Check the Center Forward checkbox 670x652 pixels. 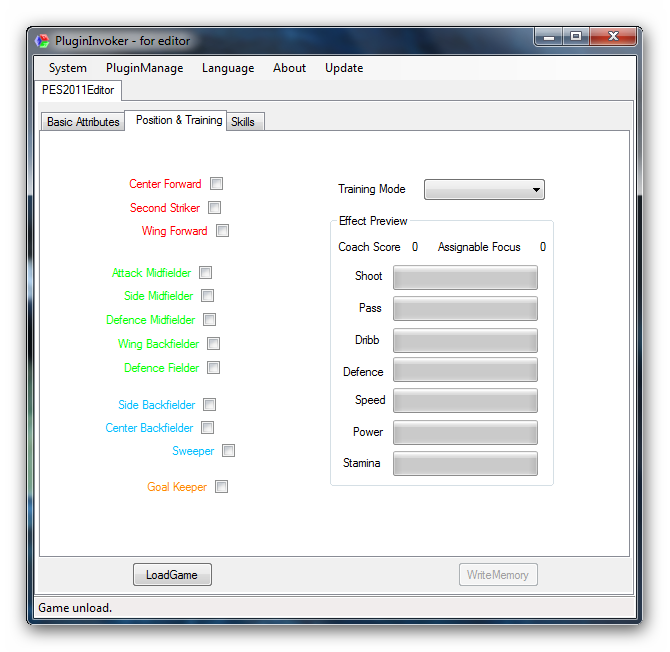pos(217,184)
